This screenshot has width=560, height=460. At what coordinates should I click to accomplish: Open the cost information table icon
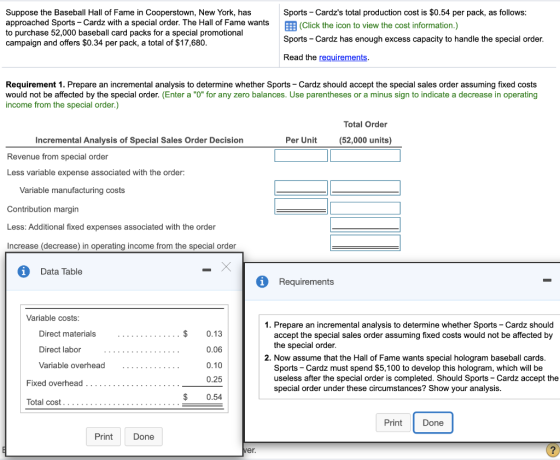(x=290, y=26)
